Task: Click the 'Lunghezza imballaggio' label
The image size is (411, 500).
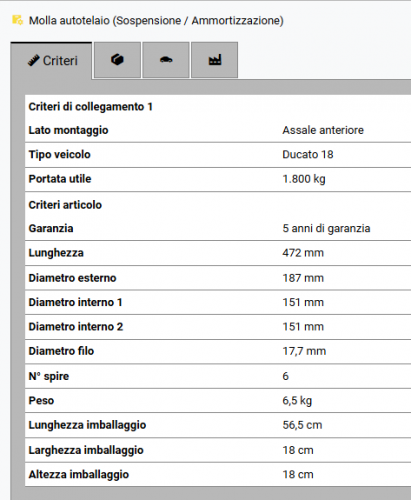Action: tap(87, 425)
